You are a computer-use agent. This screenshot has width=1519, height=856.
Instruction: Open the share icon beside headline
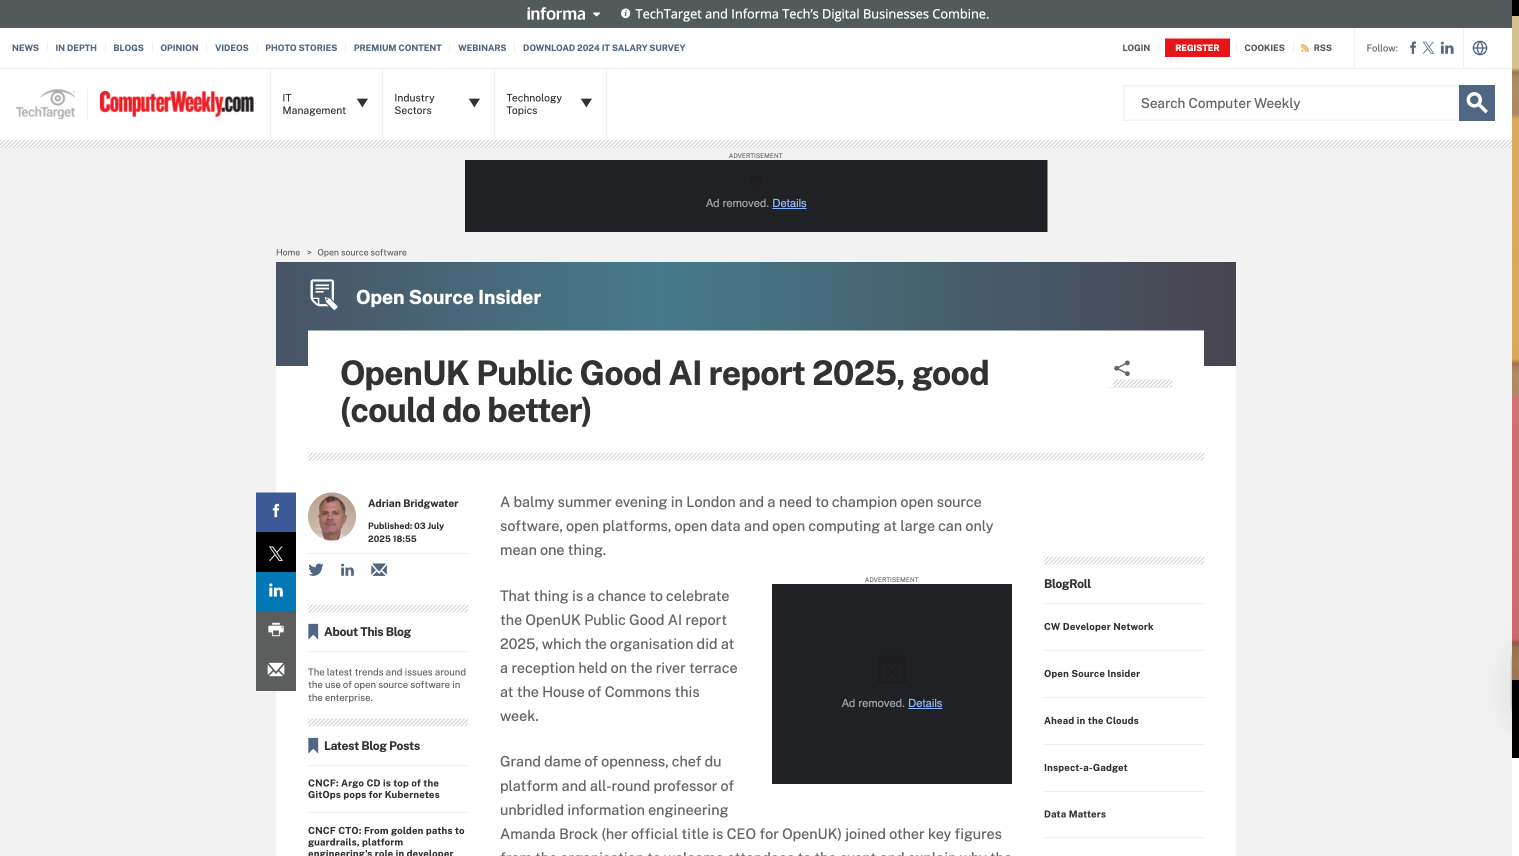pyautogui.click(x=1122, y=368)
